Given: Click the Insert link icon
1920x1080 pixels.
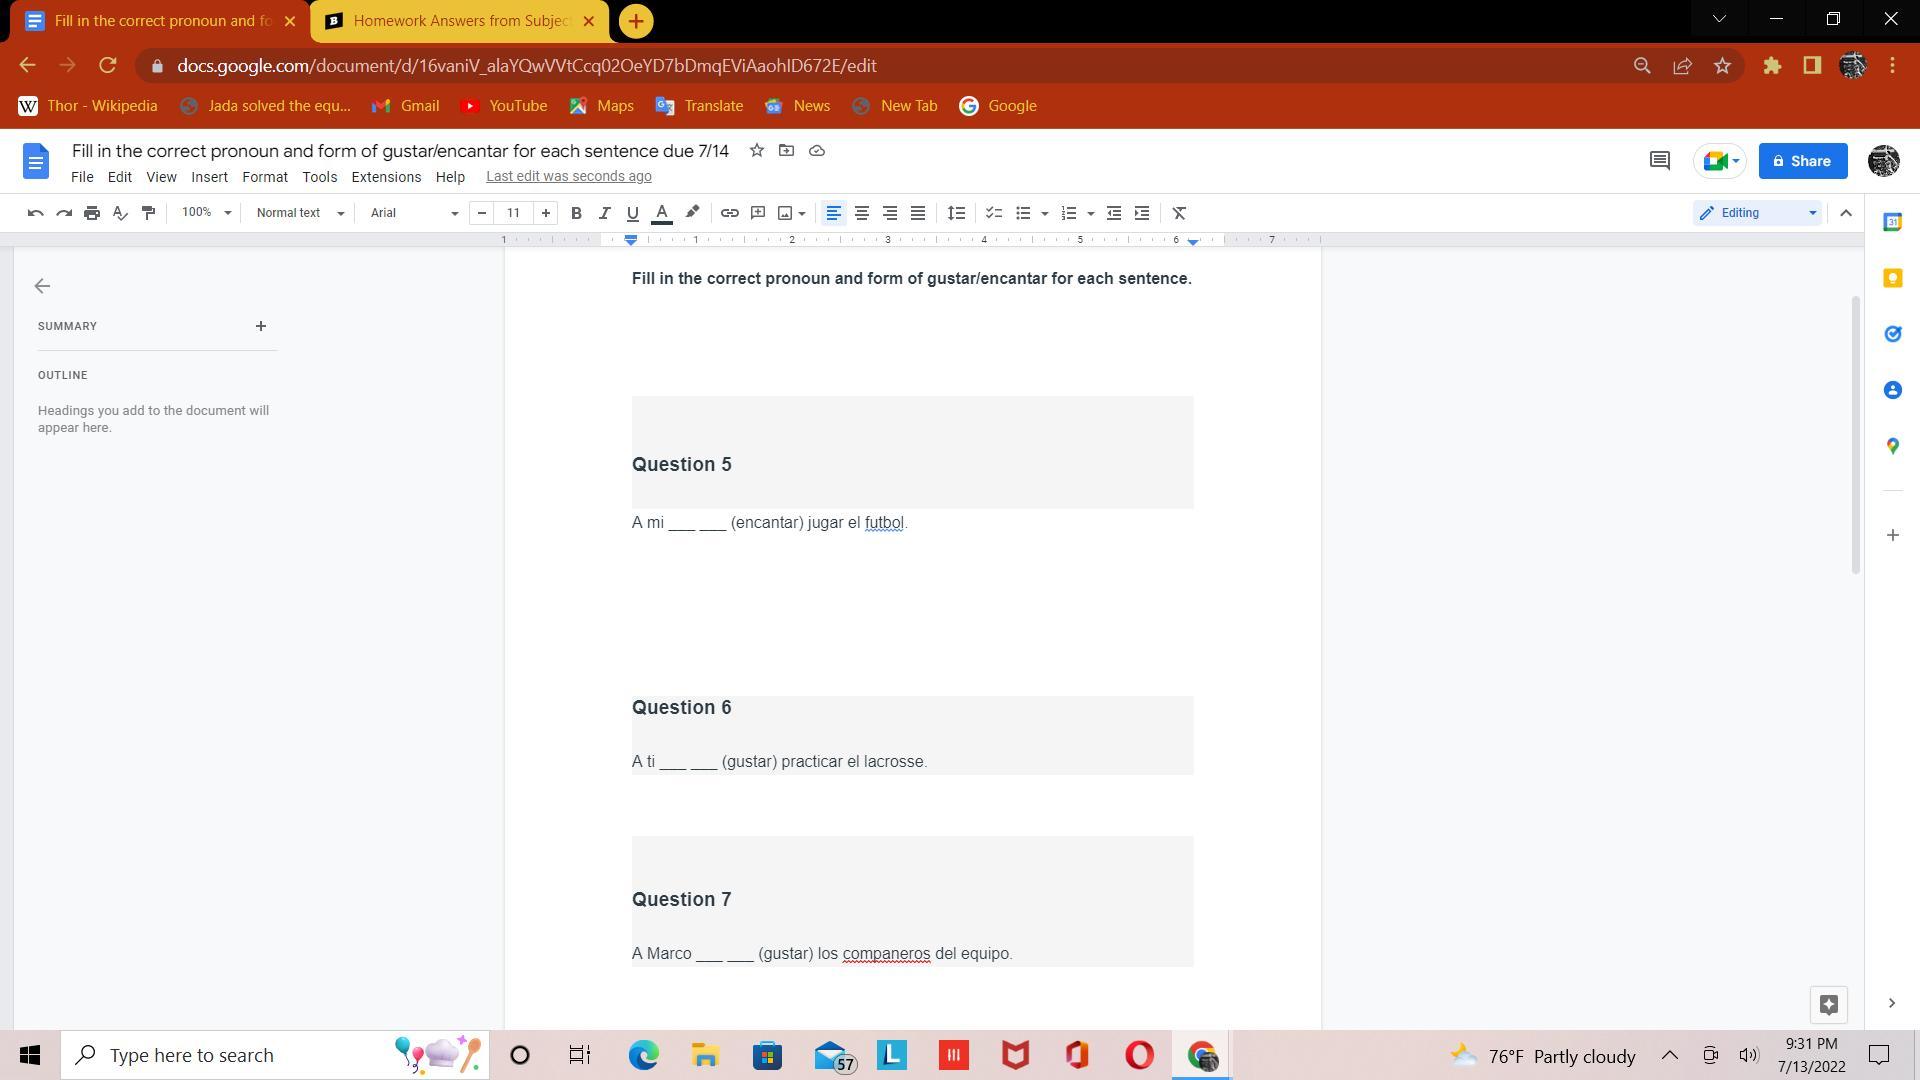Looking at the screenshot, I should pos(729,213).
